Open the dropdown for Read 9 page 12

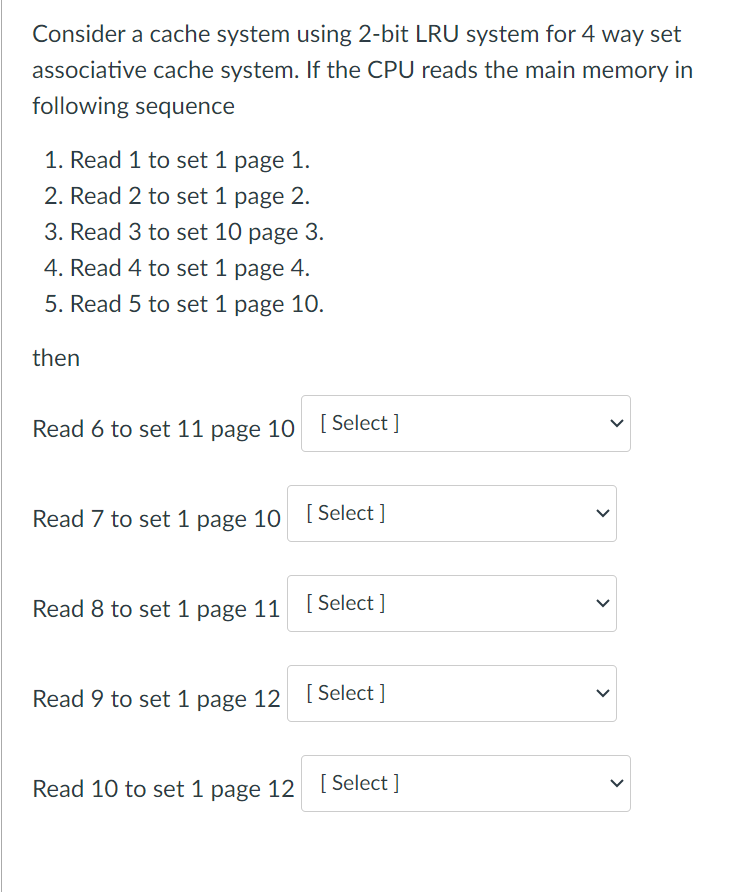[x=452, y=693]
